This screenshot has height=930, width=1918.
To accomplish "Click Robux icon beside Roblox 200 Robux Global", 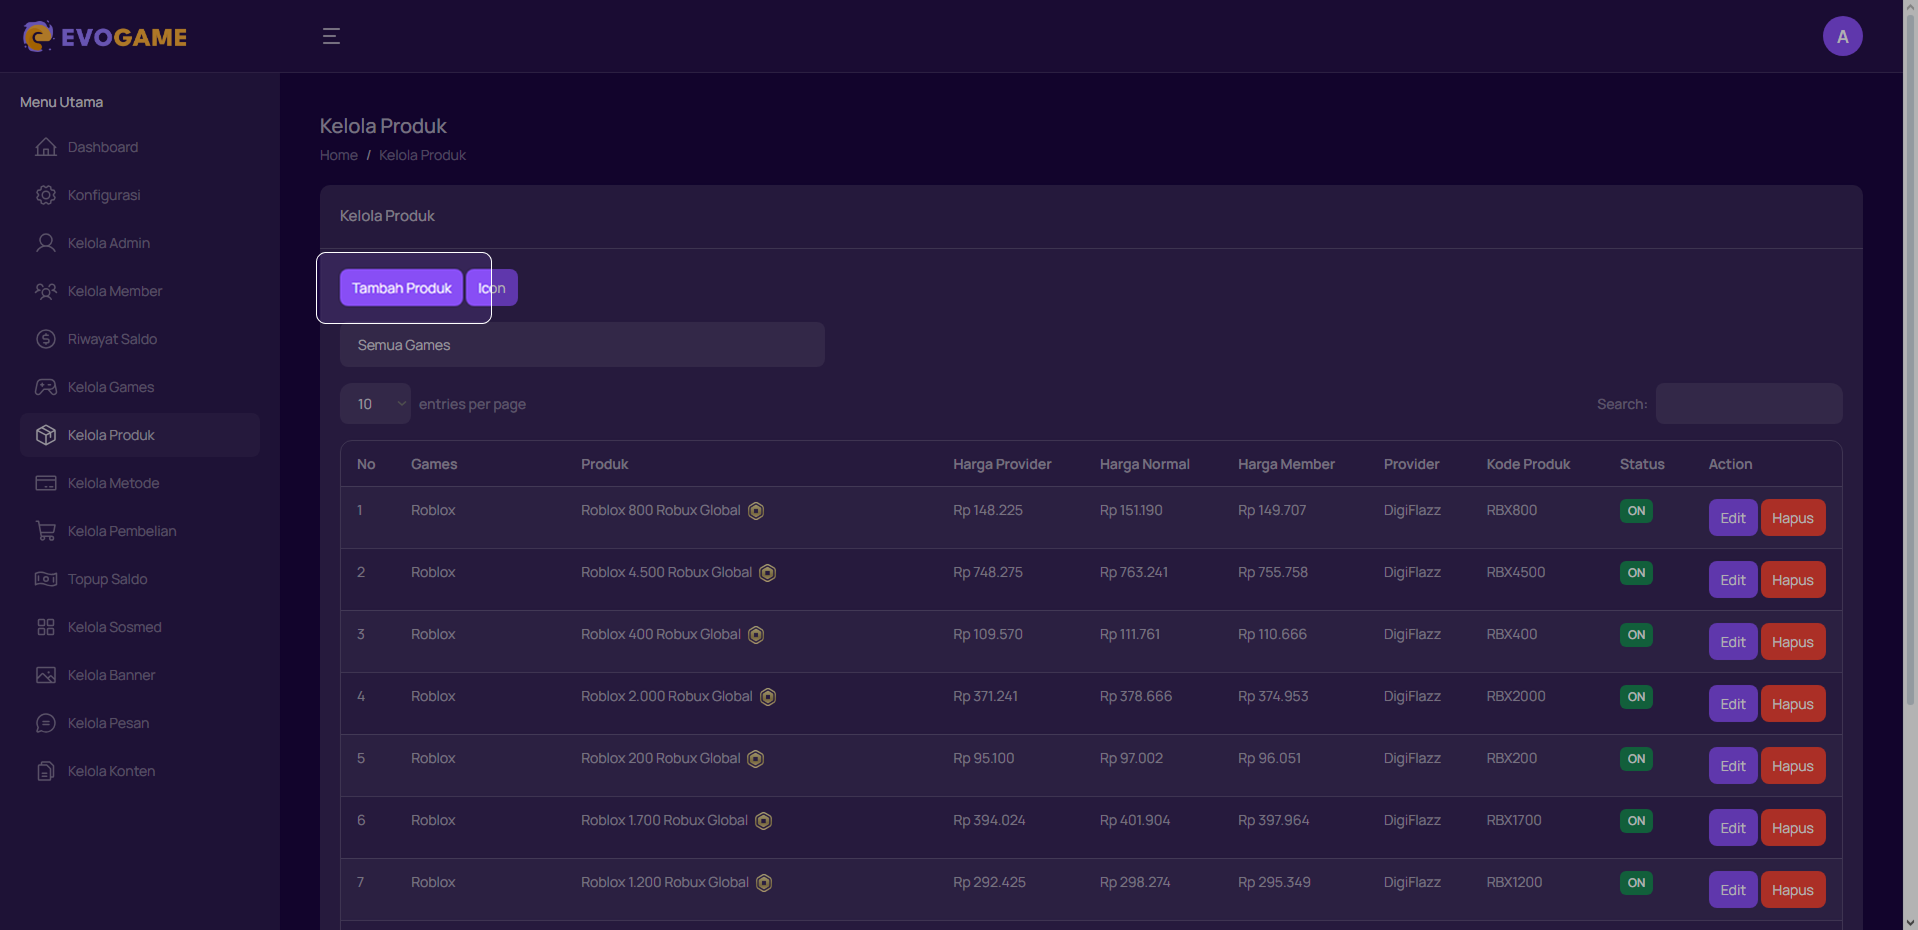I will point(756,759).
